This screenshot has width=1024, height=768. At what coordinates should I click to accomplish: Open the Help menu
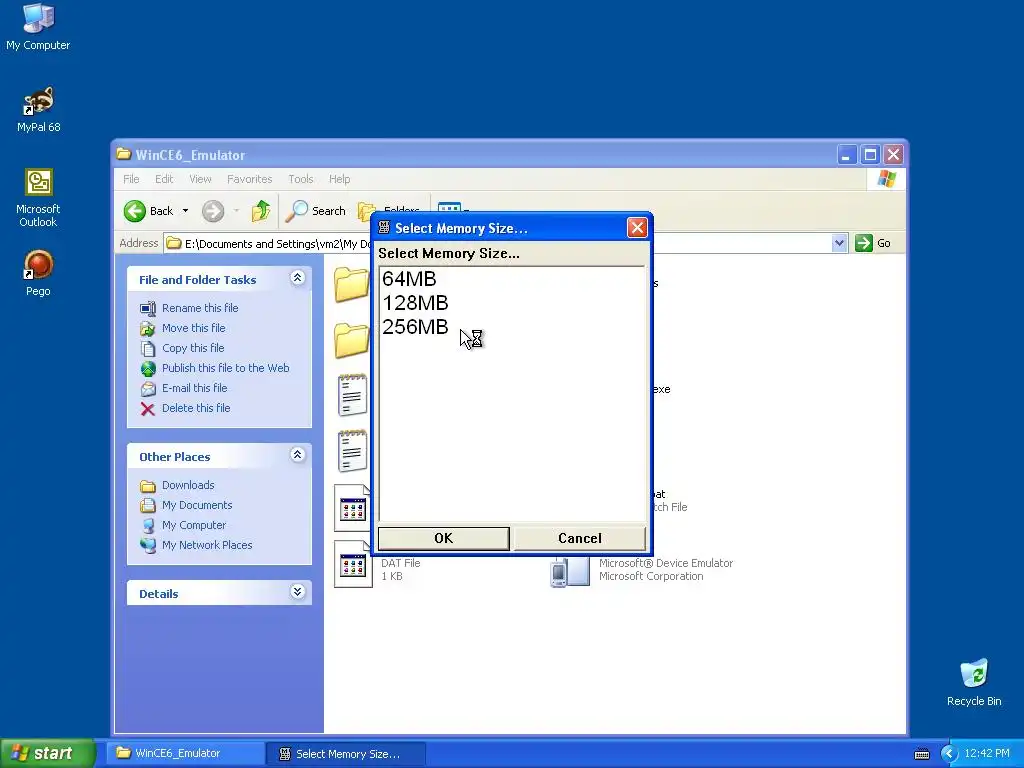click(339, 179)
